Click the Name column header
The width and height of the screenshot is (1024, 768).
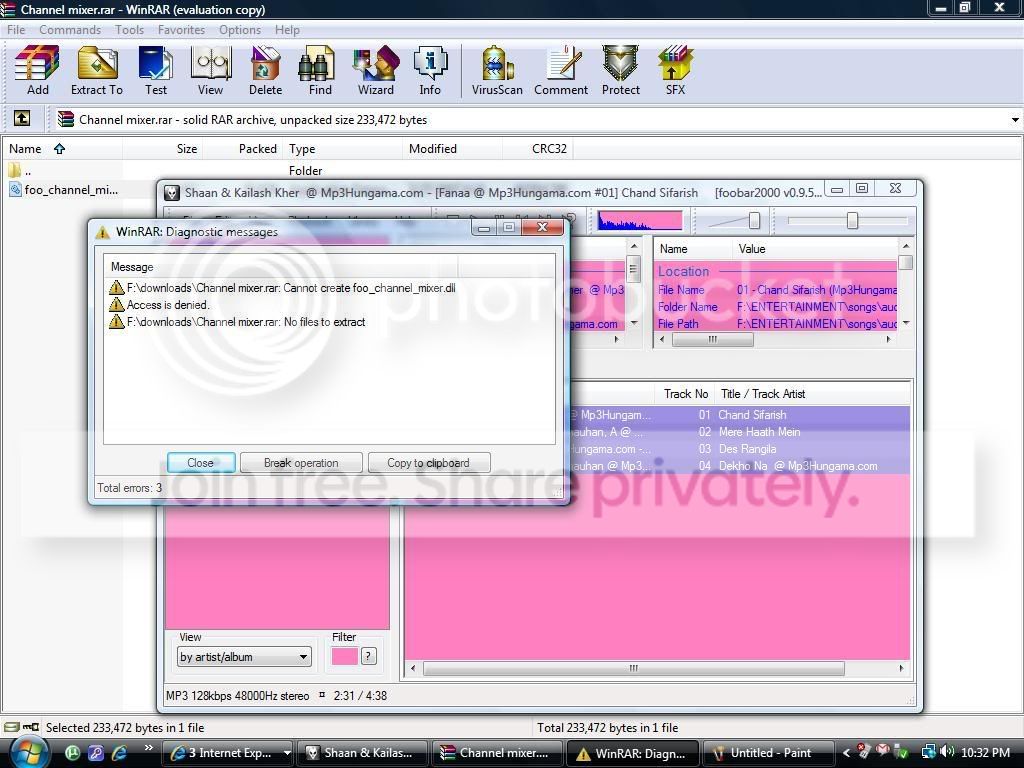(62, 149)
